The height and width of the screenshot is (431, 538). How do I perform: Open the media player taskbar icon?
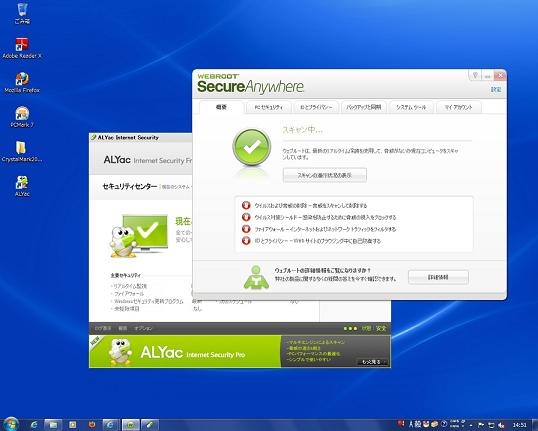click(72, 424)
